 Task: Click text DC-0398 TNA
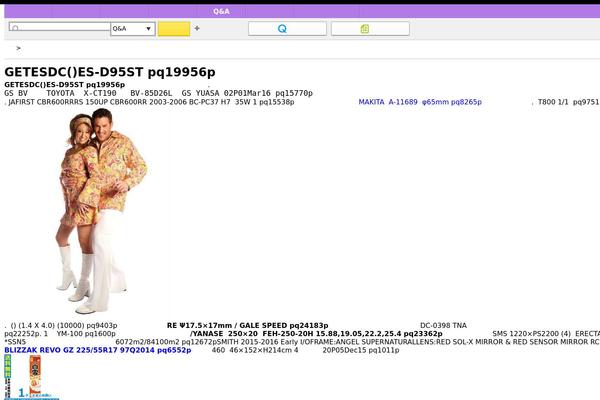point(443,325)
